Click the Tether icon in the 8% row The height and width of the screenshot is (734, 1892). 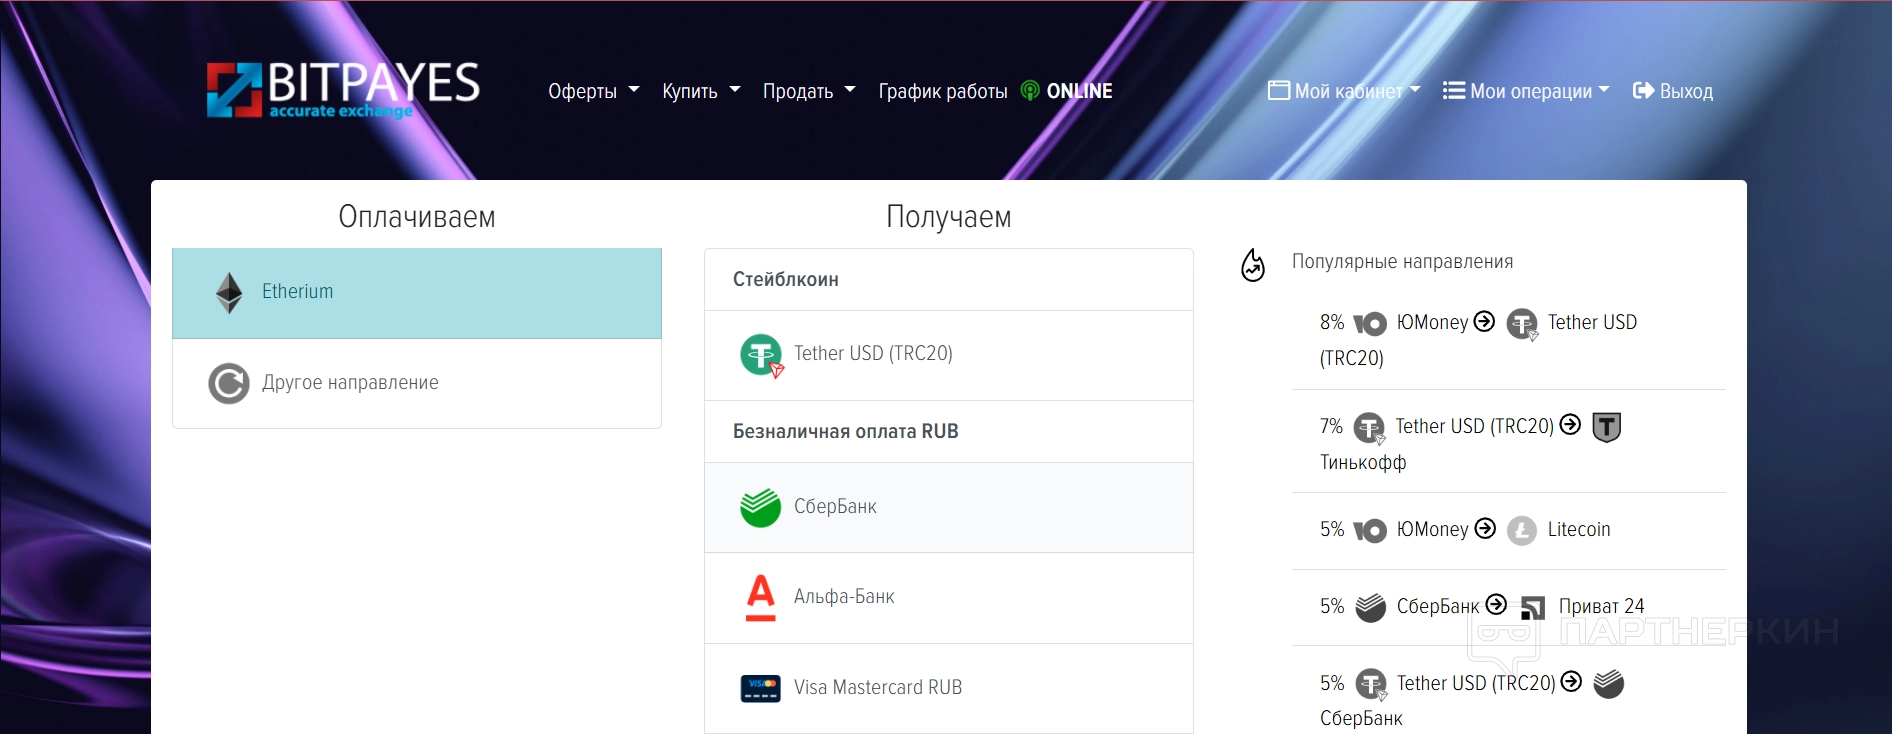[1522, 324]
